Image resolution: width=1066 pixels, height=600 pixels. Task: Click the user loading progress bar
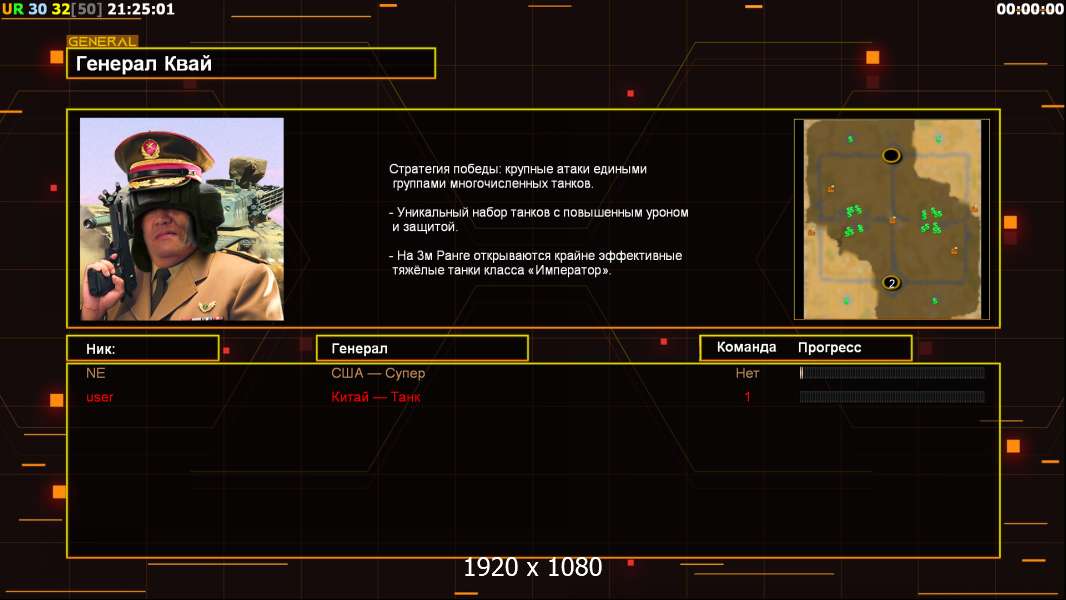[892, 397]
